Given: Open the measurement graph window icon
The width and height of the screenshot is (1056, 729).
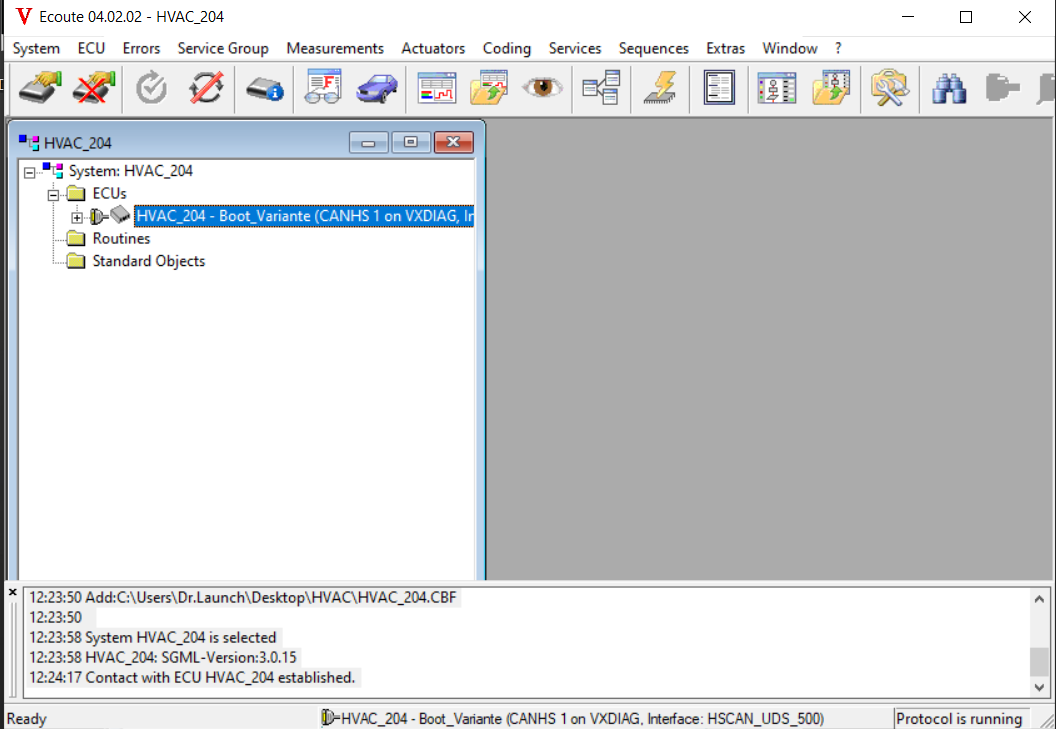Looking at the screenshot, I should point(436,88).
